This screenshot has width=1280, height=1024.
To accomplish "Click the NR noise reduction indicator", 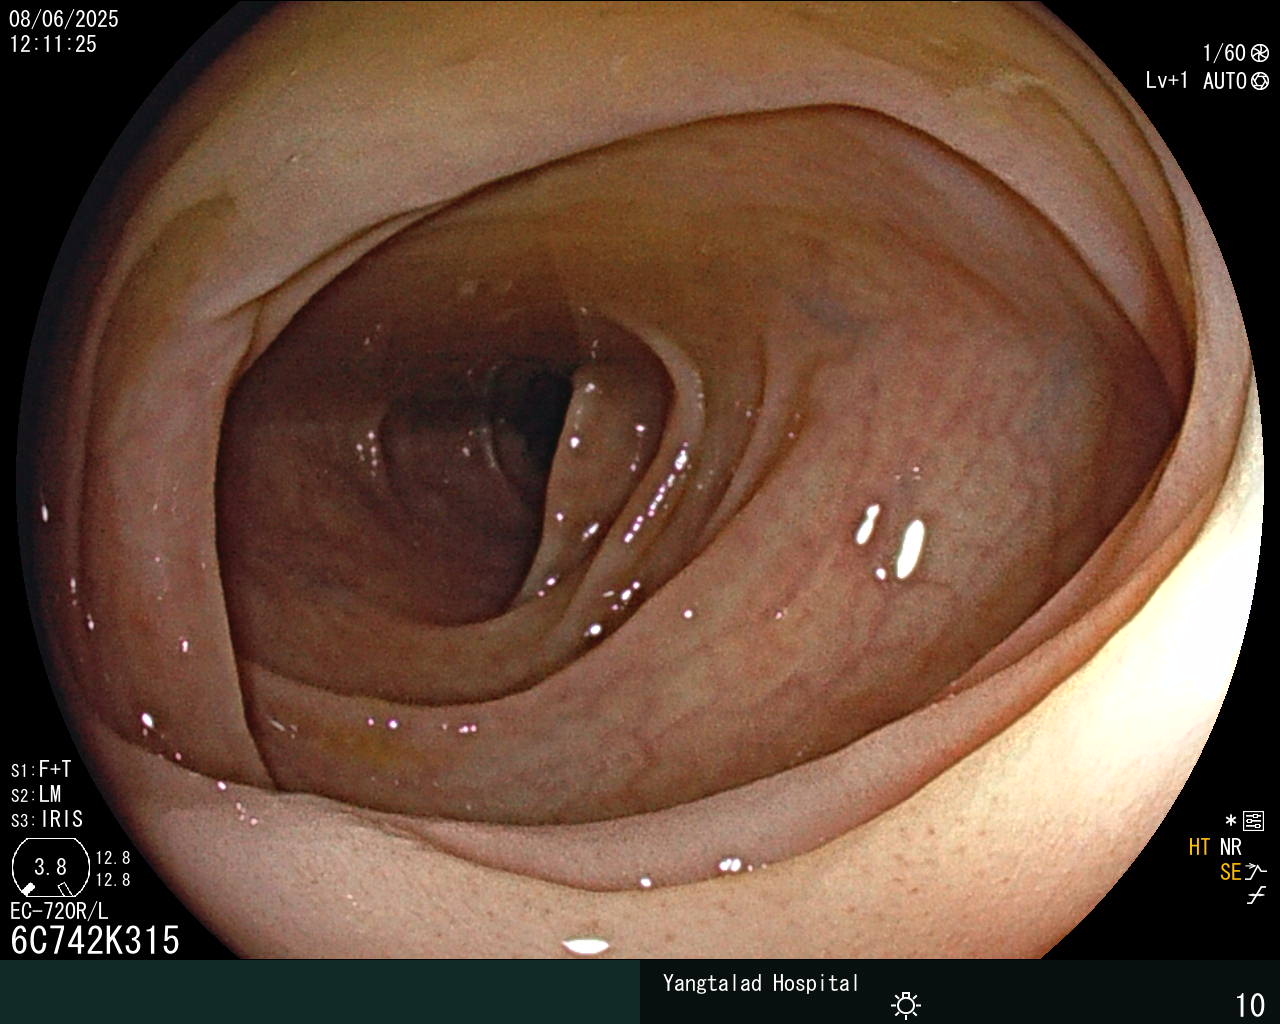I will 1230,847.
